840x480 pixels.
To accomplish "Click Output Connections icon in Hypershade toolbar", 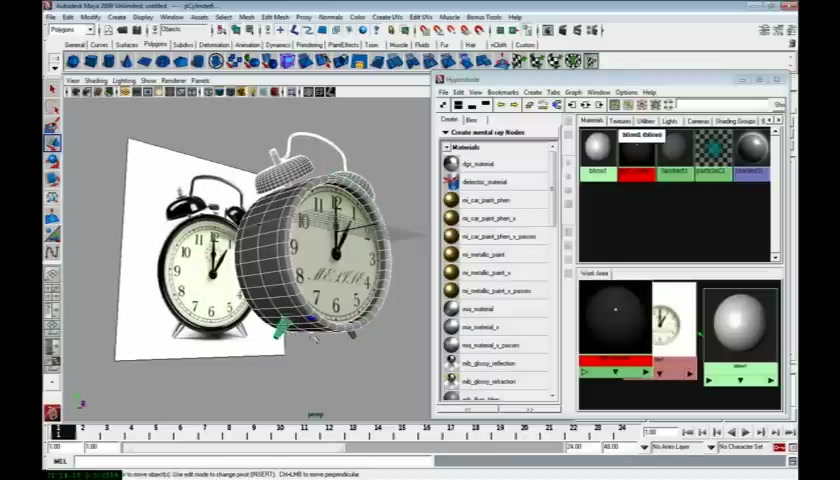I will tap(599, 105).
